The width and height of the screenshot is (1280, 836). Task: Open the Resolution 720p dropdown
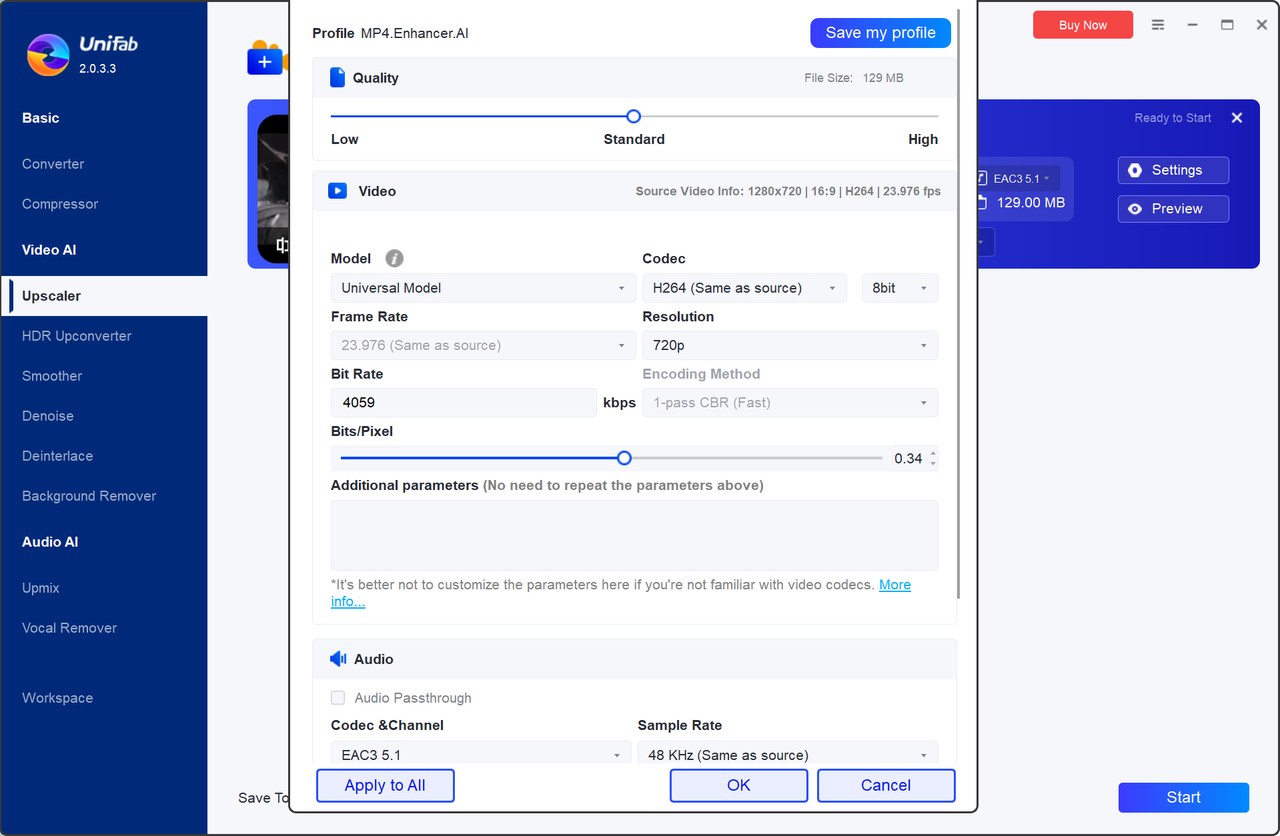click(x=789, y=345)
